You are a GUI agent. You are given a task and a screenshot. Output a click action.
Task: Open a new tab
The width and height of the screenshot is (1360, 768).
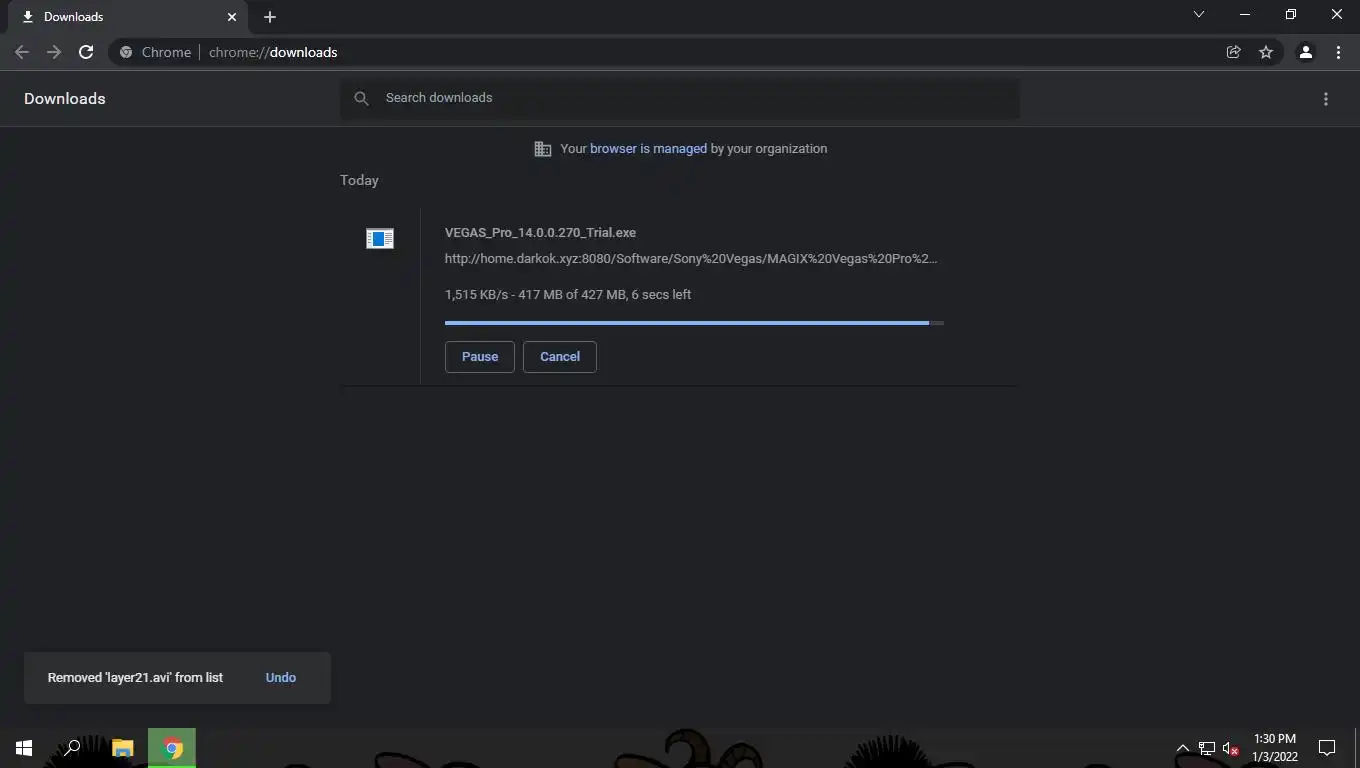[x=270, y=17]
